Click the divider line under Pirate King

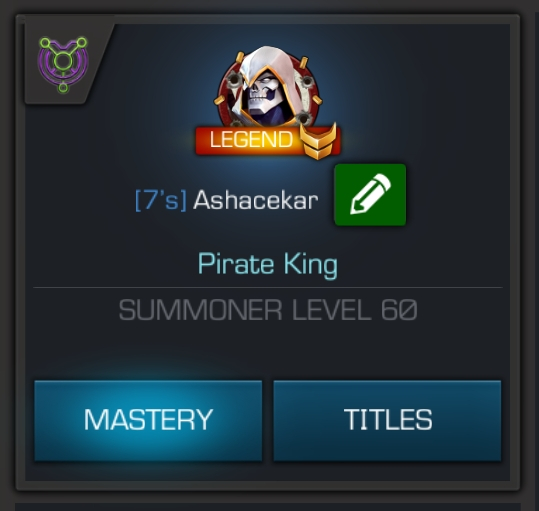pos(268,287)
